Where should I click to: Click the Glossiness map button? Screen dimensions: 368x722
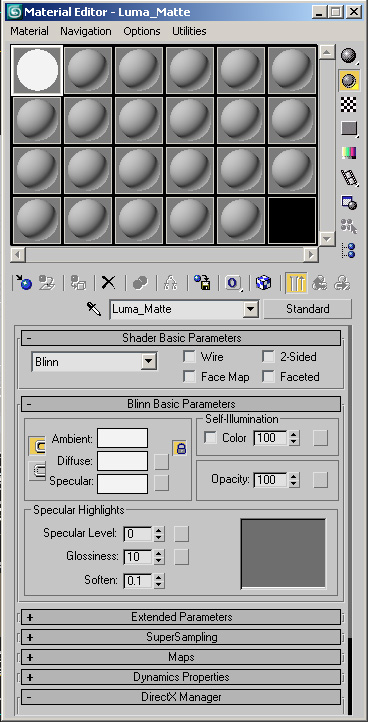181,556
